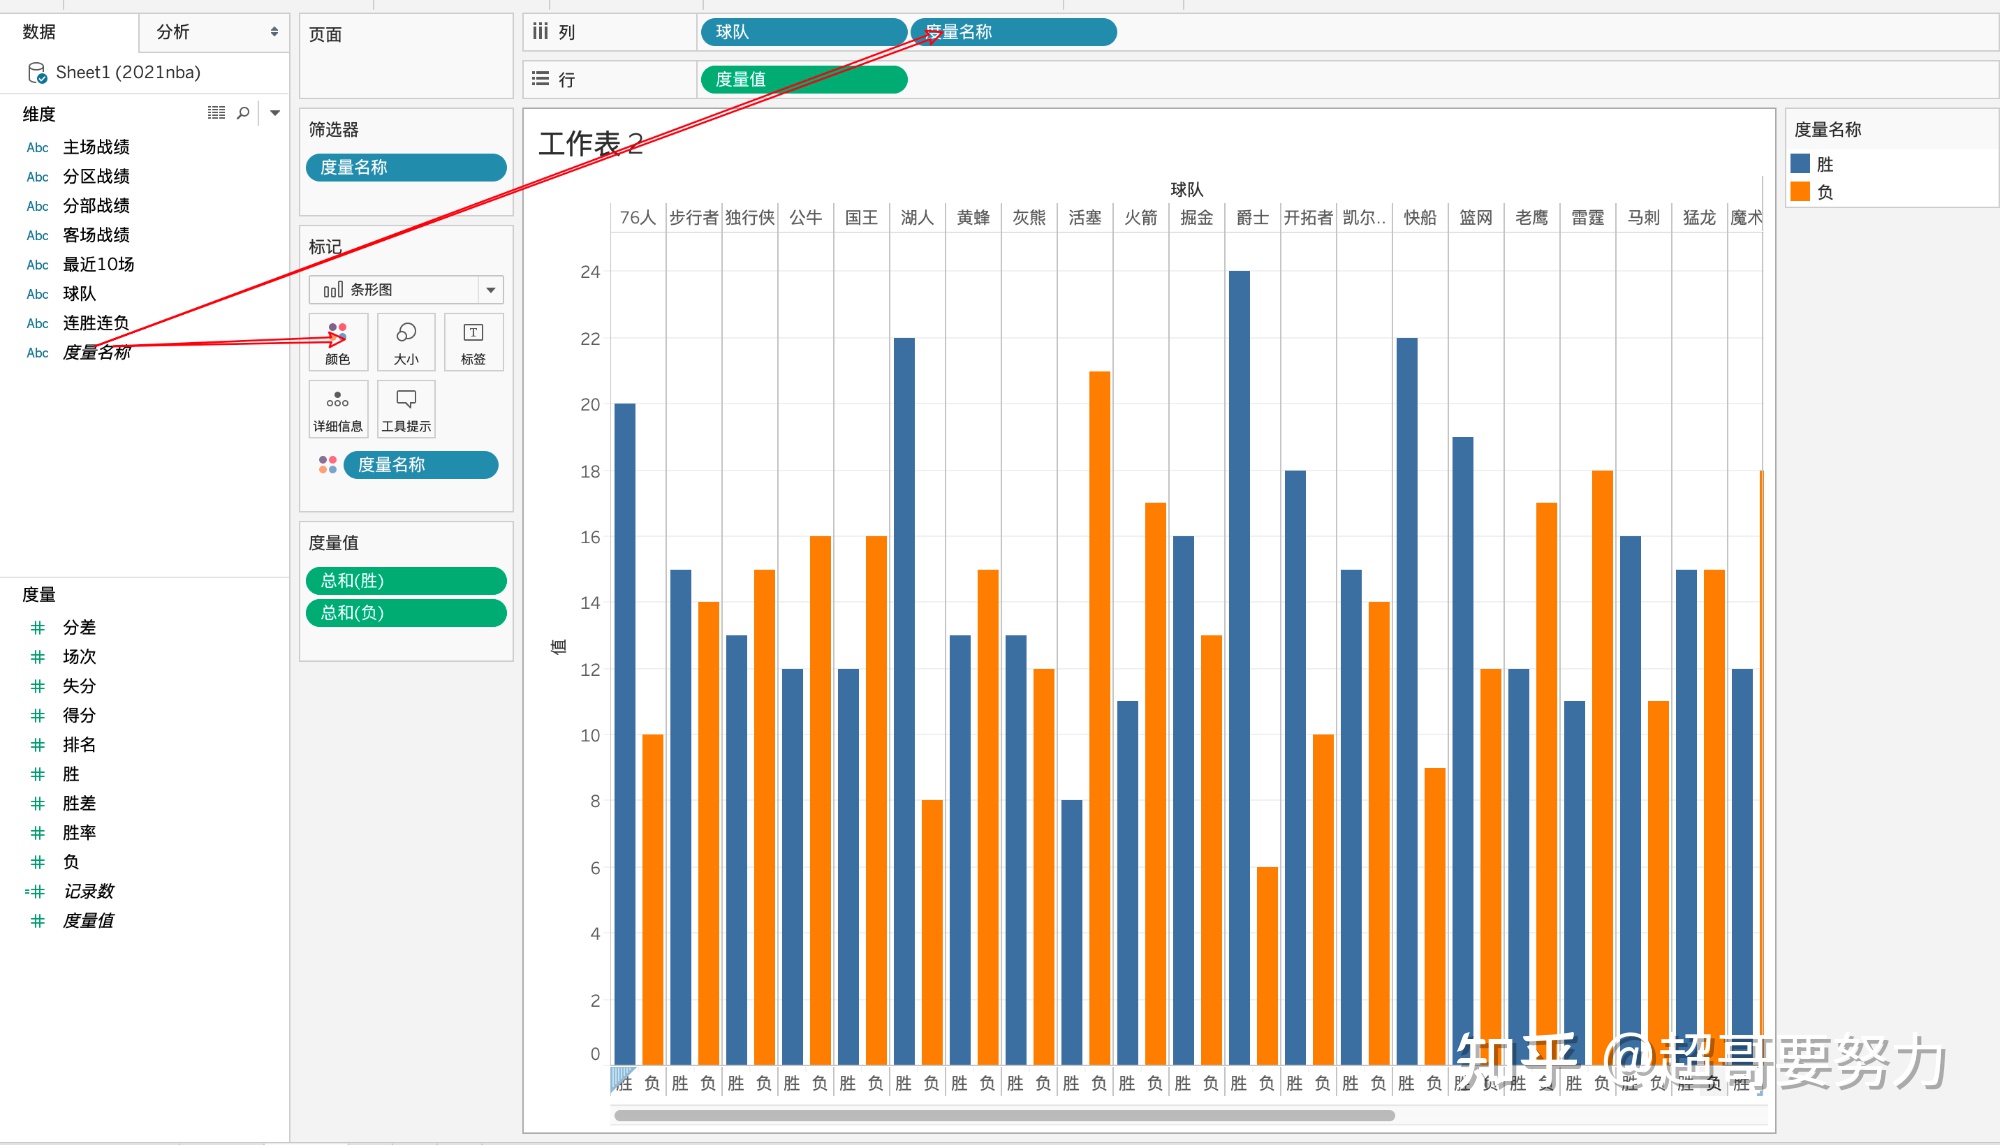The height and width of the screenshot is (1145, 2000).
Task: Open the Detail marks card
Action: [338, 409]
